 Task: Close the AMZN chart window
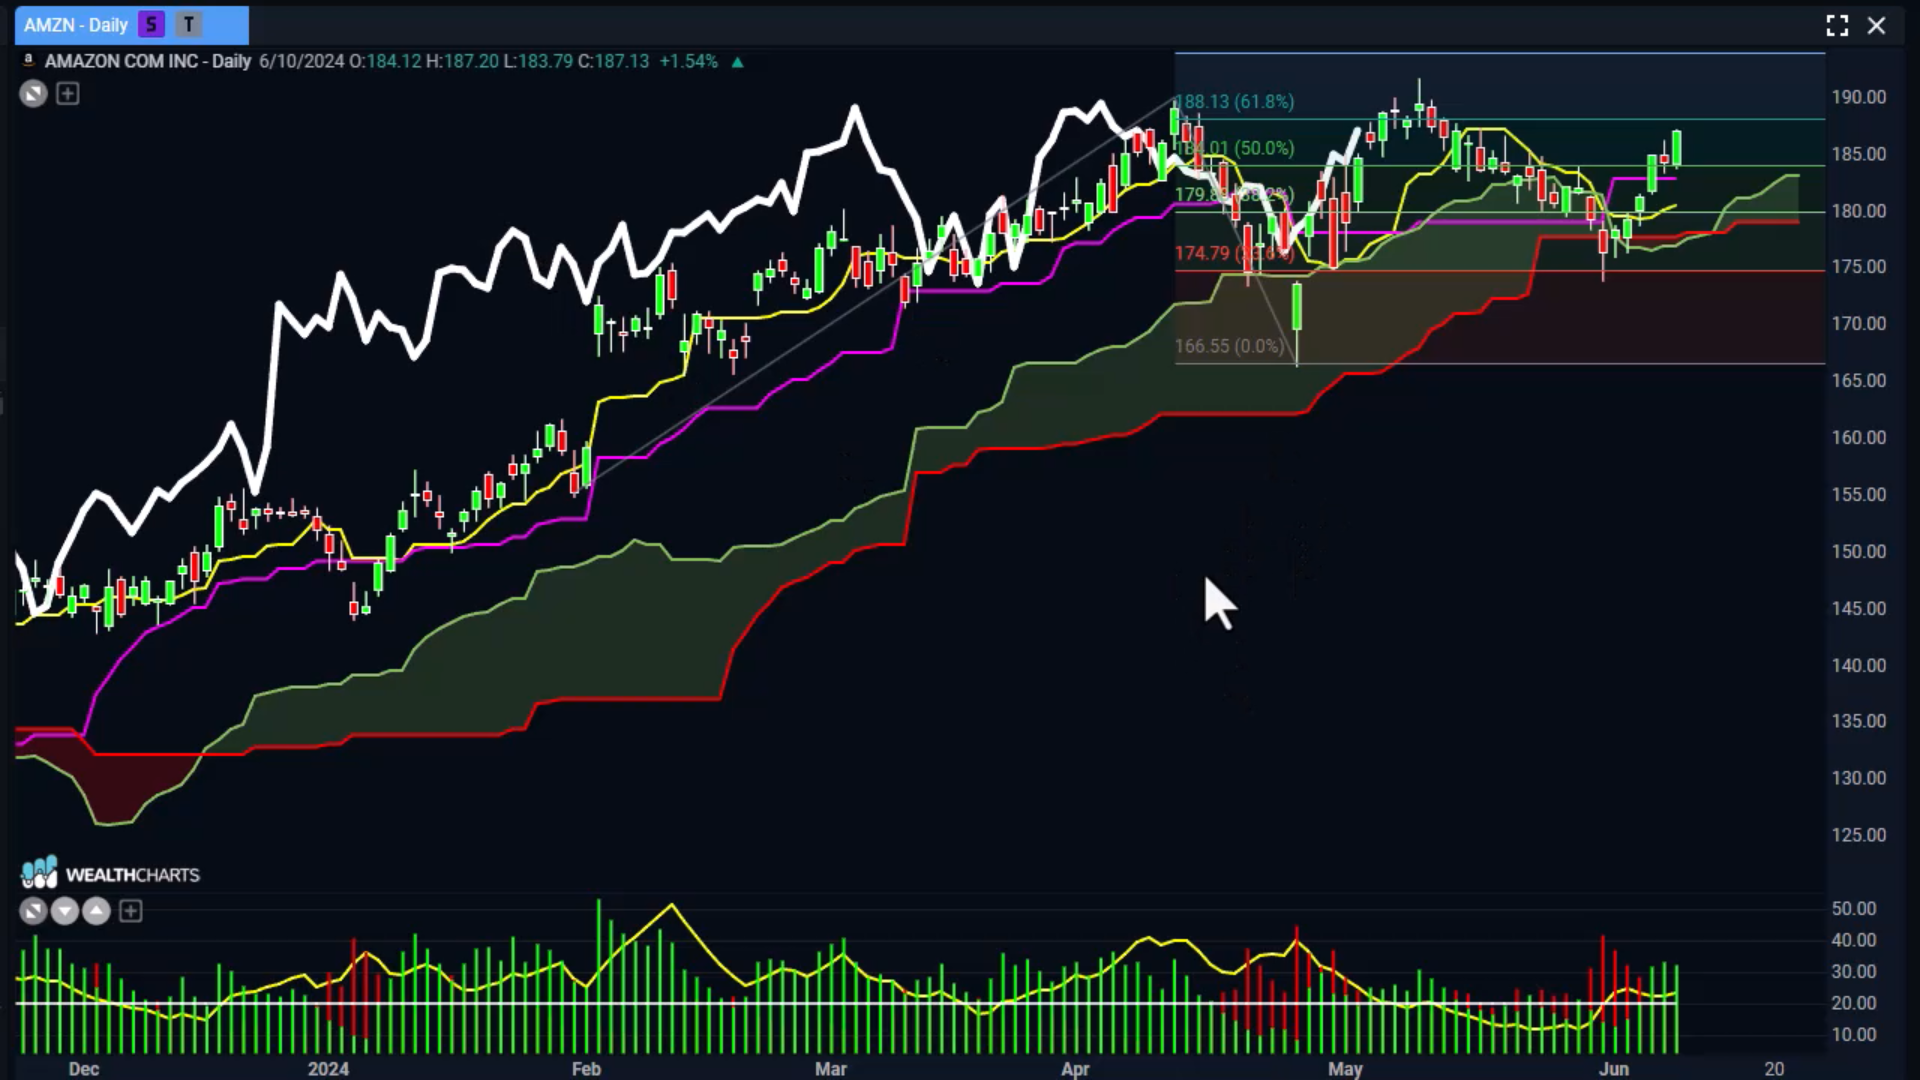pyautogui.click(x=1877, y=26)
